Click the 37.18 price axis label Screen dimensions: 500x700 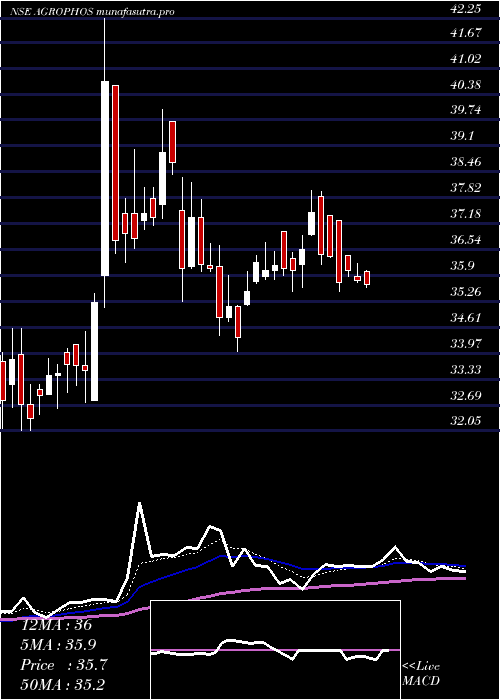click(466, 213)
